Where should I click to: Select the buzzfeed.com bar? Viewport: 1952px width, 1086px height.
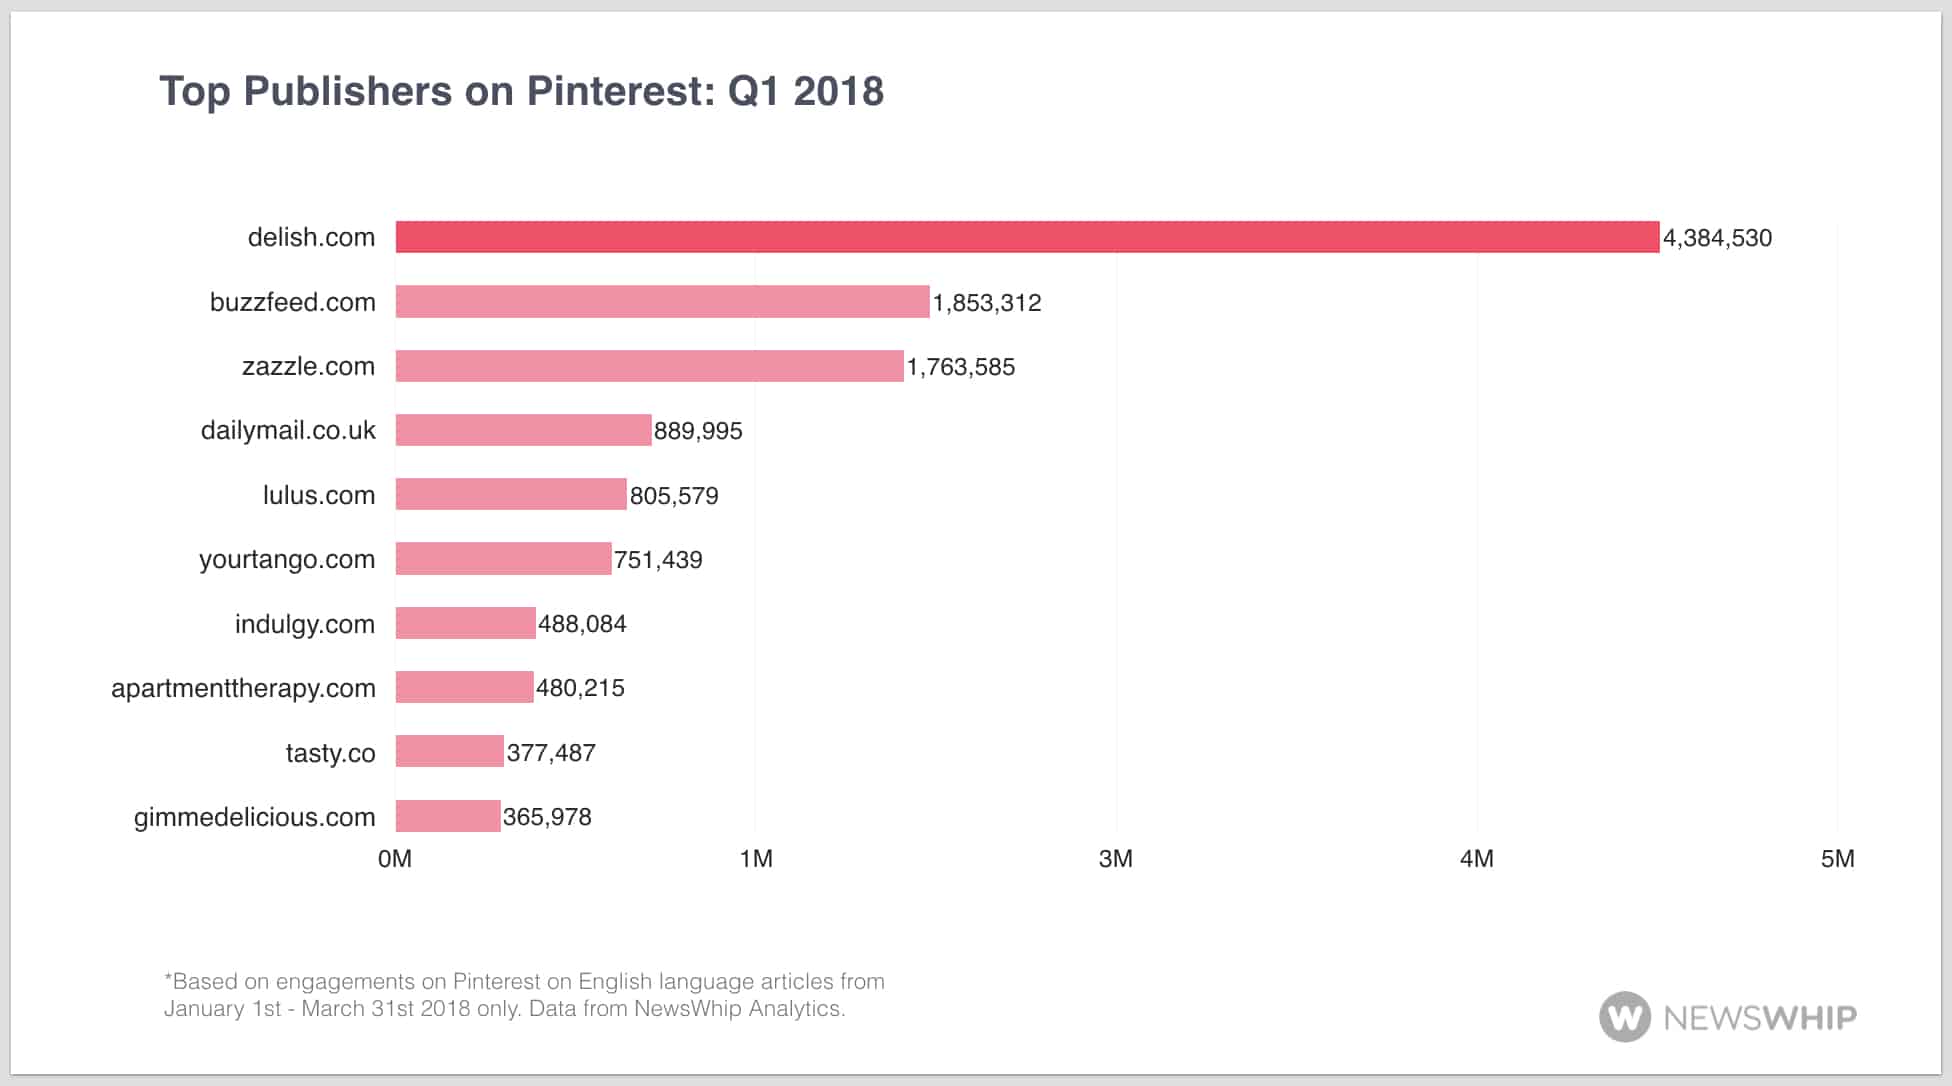[662, 302]
